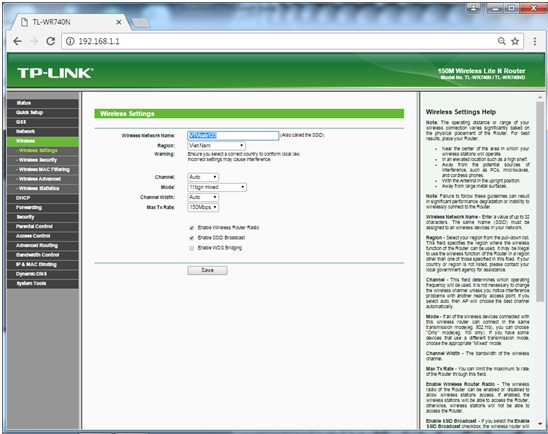Open Advanced Routing menu item
Screen dimensions: 548x434
pyautogui.click(x=43, y=245)
